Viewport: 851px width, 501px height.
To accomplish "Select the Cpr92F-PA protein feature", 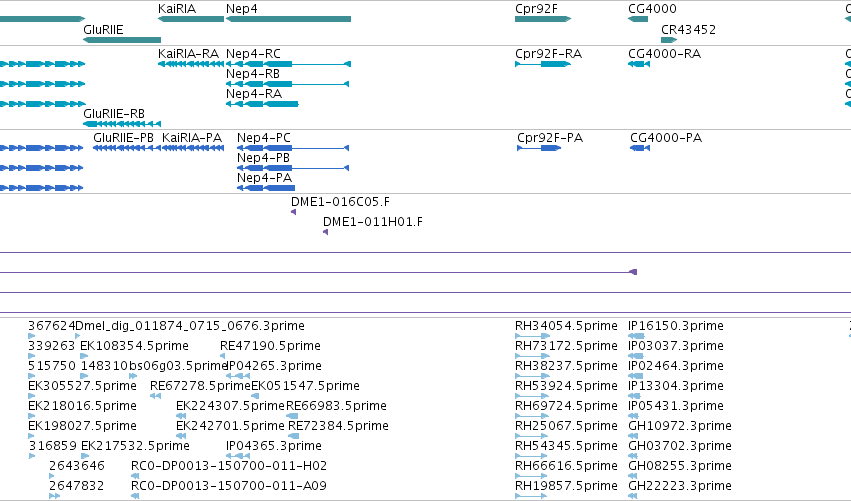I will (539, 148).
